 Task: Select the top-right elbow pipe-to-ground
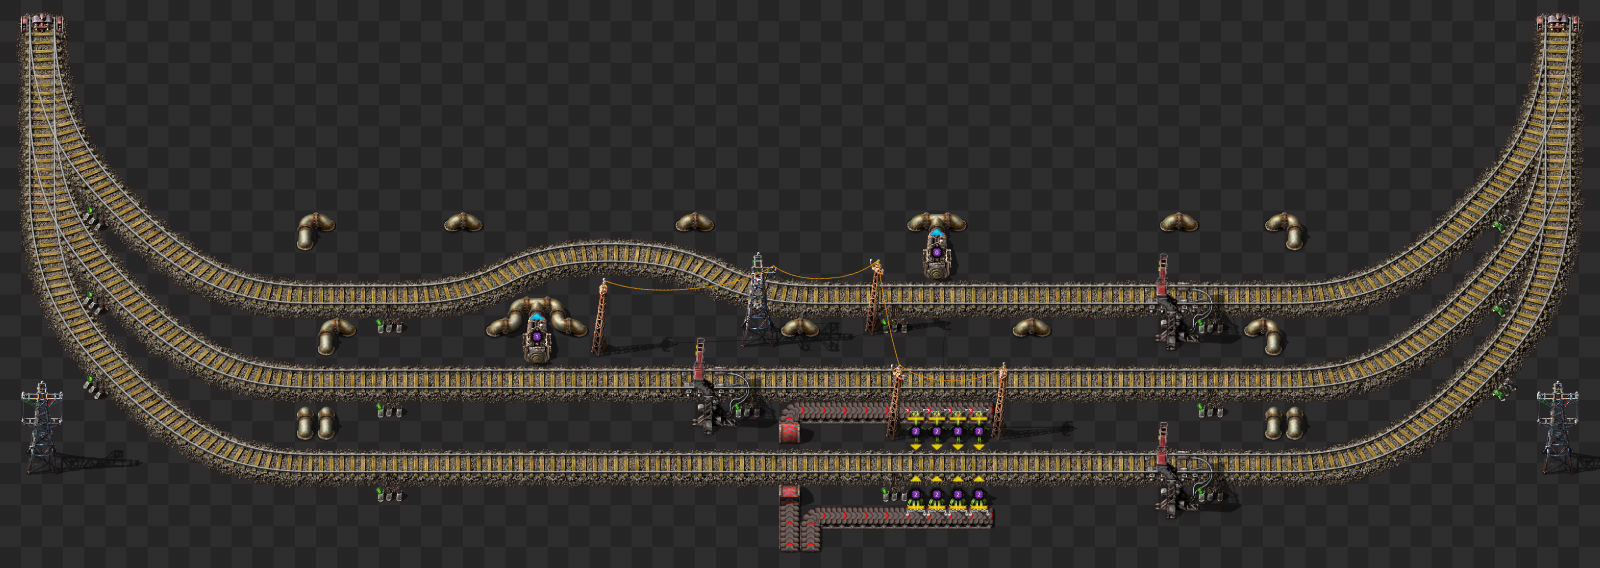1285,231
